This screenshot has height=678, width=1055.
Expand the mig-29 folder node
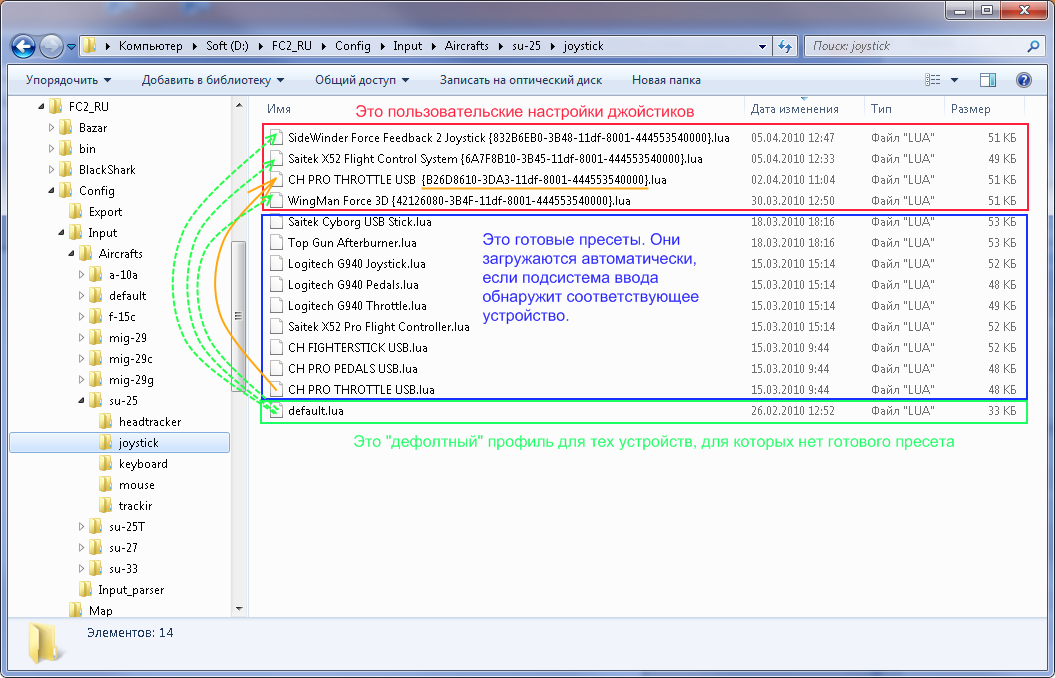81,338
